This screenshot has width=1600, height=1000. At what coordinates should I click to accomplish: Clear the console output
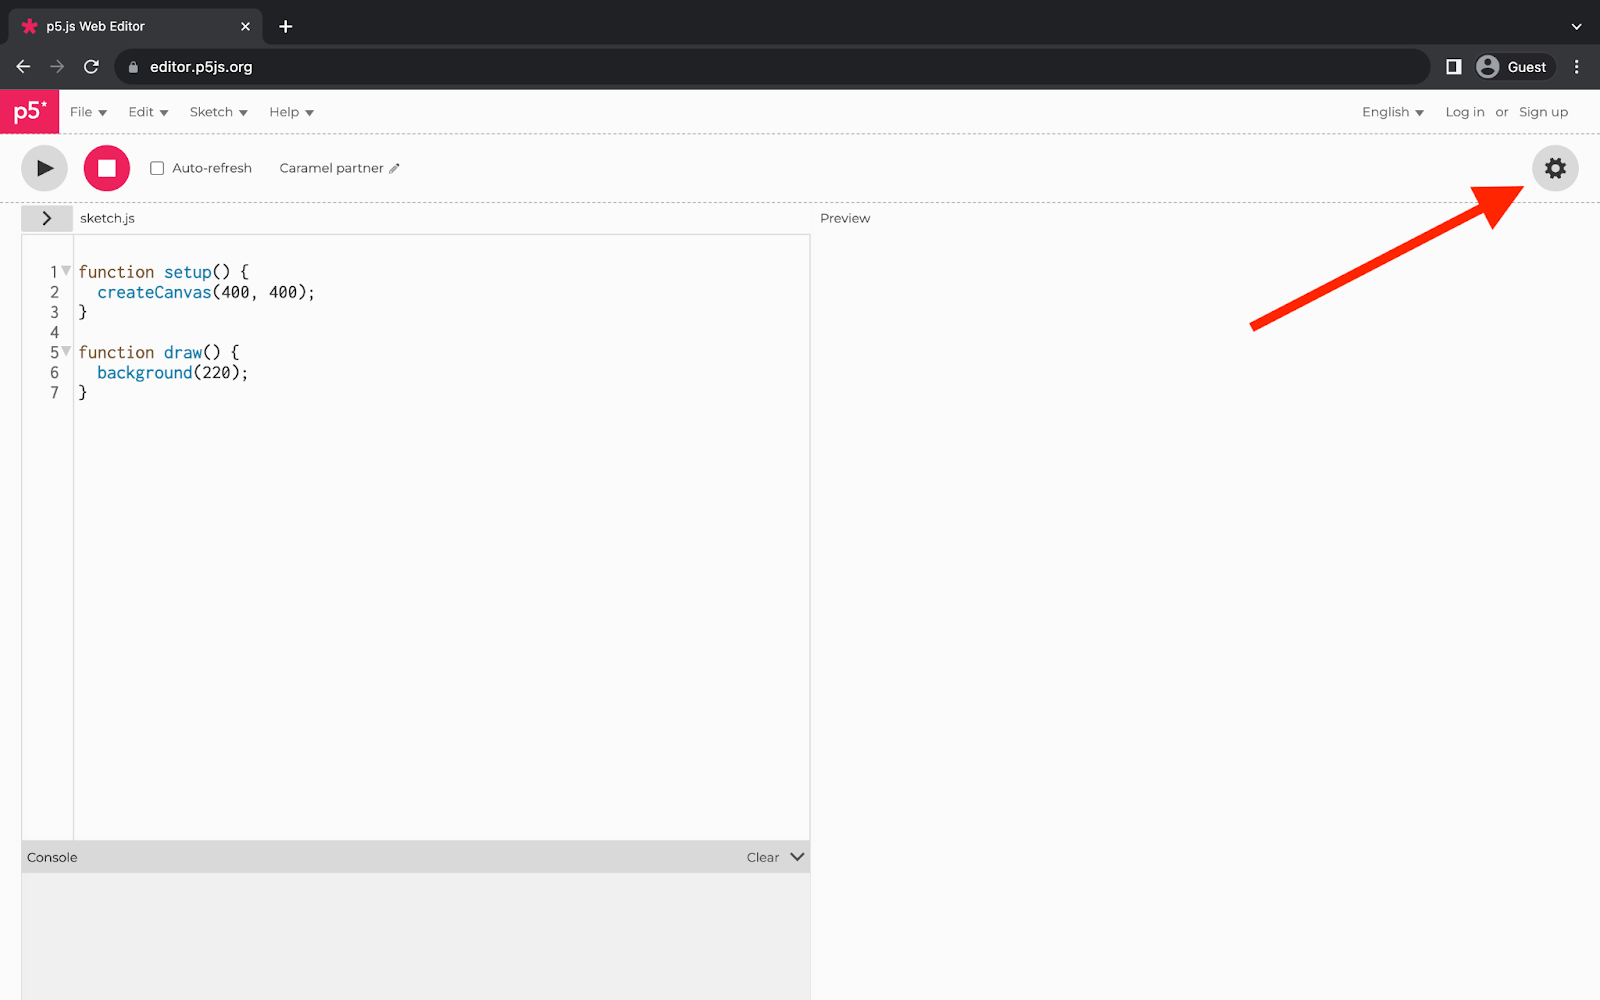click(x=762, y=856)
